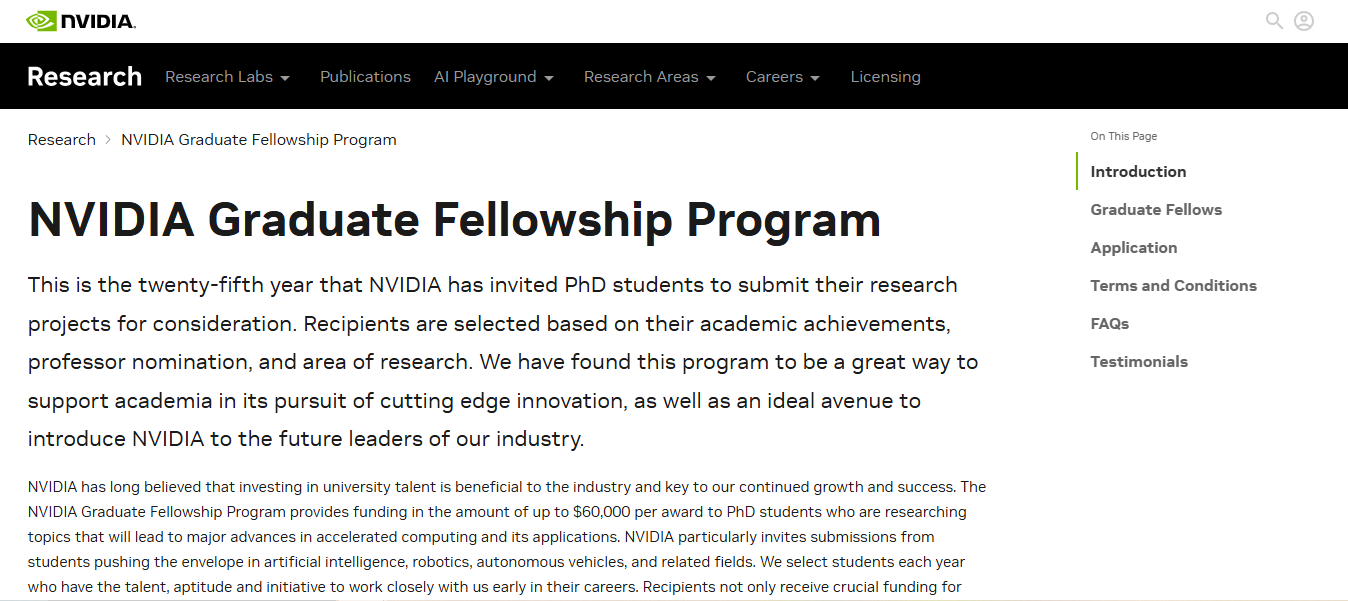Follow the Research breadcrumb link

(x=62, y=140)
